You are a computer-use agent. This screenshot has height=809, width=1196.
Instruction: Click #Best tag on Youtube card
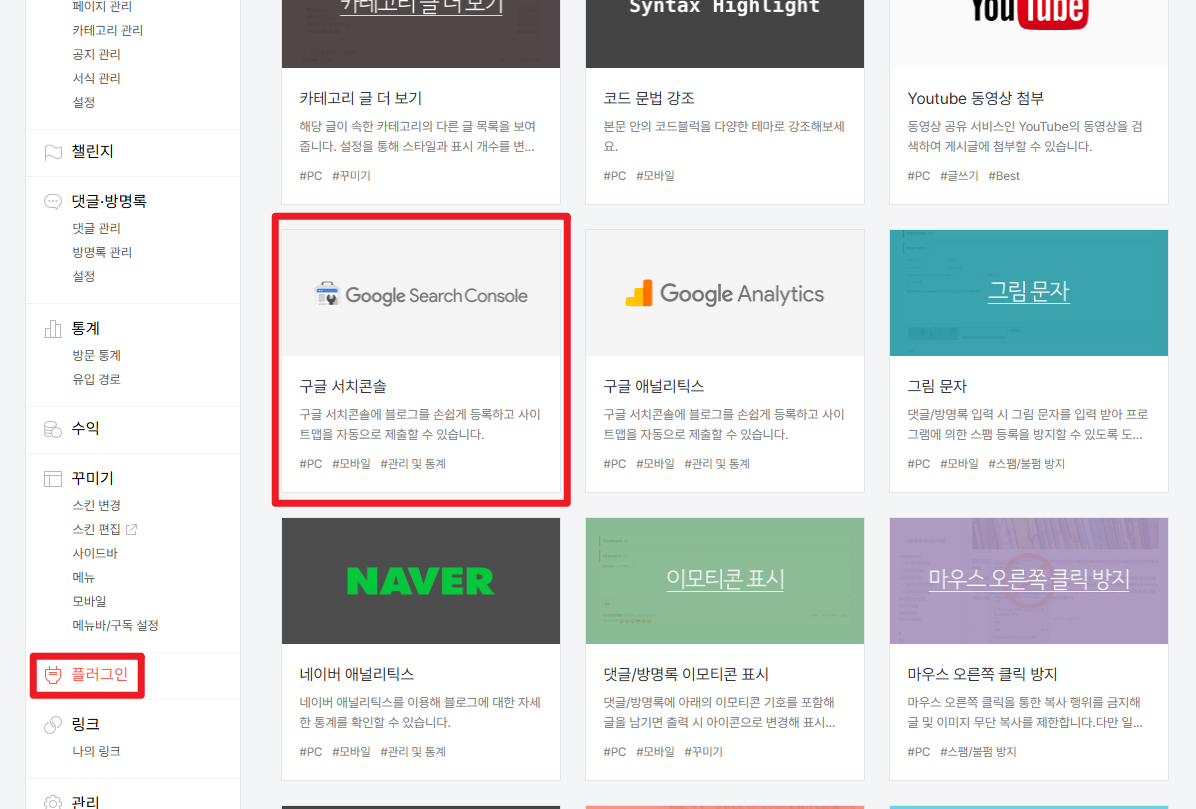click(1004, 176)
